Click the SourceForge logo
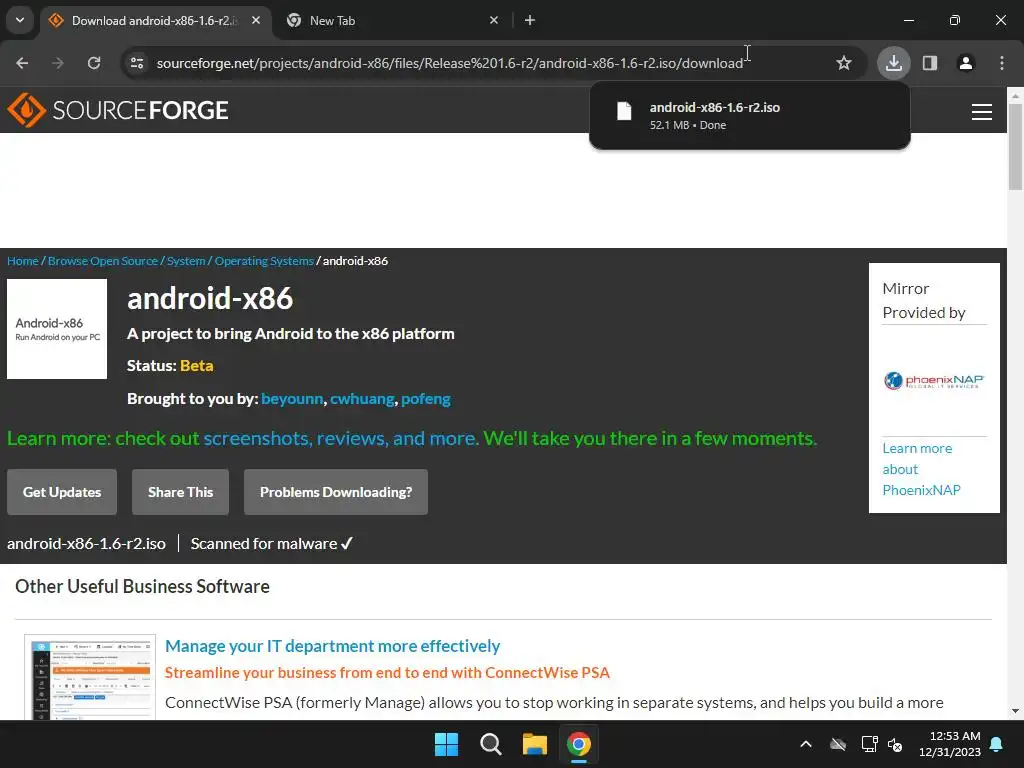The width and height of the screenshot is (1024, 768). tap(118, 110)
